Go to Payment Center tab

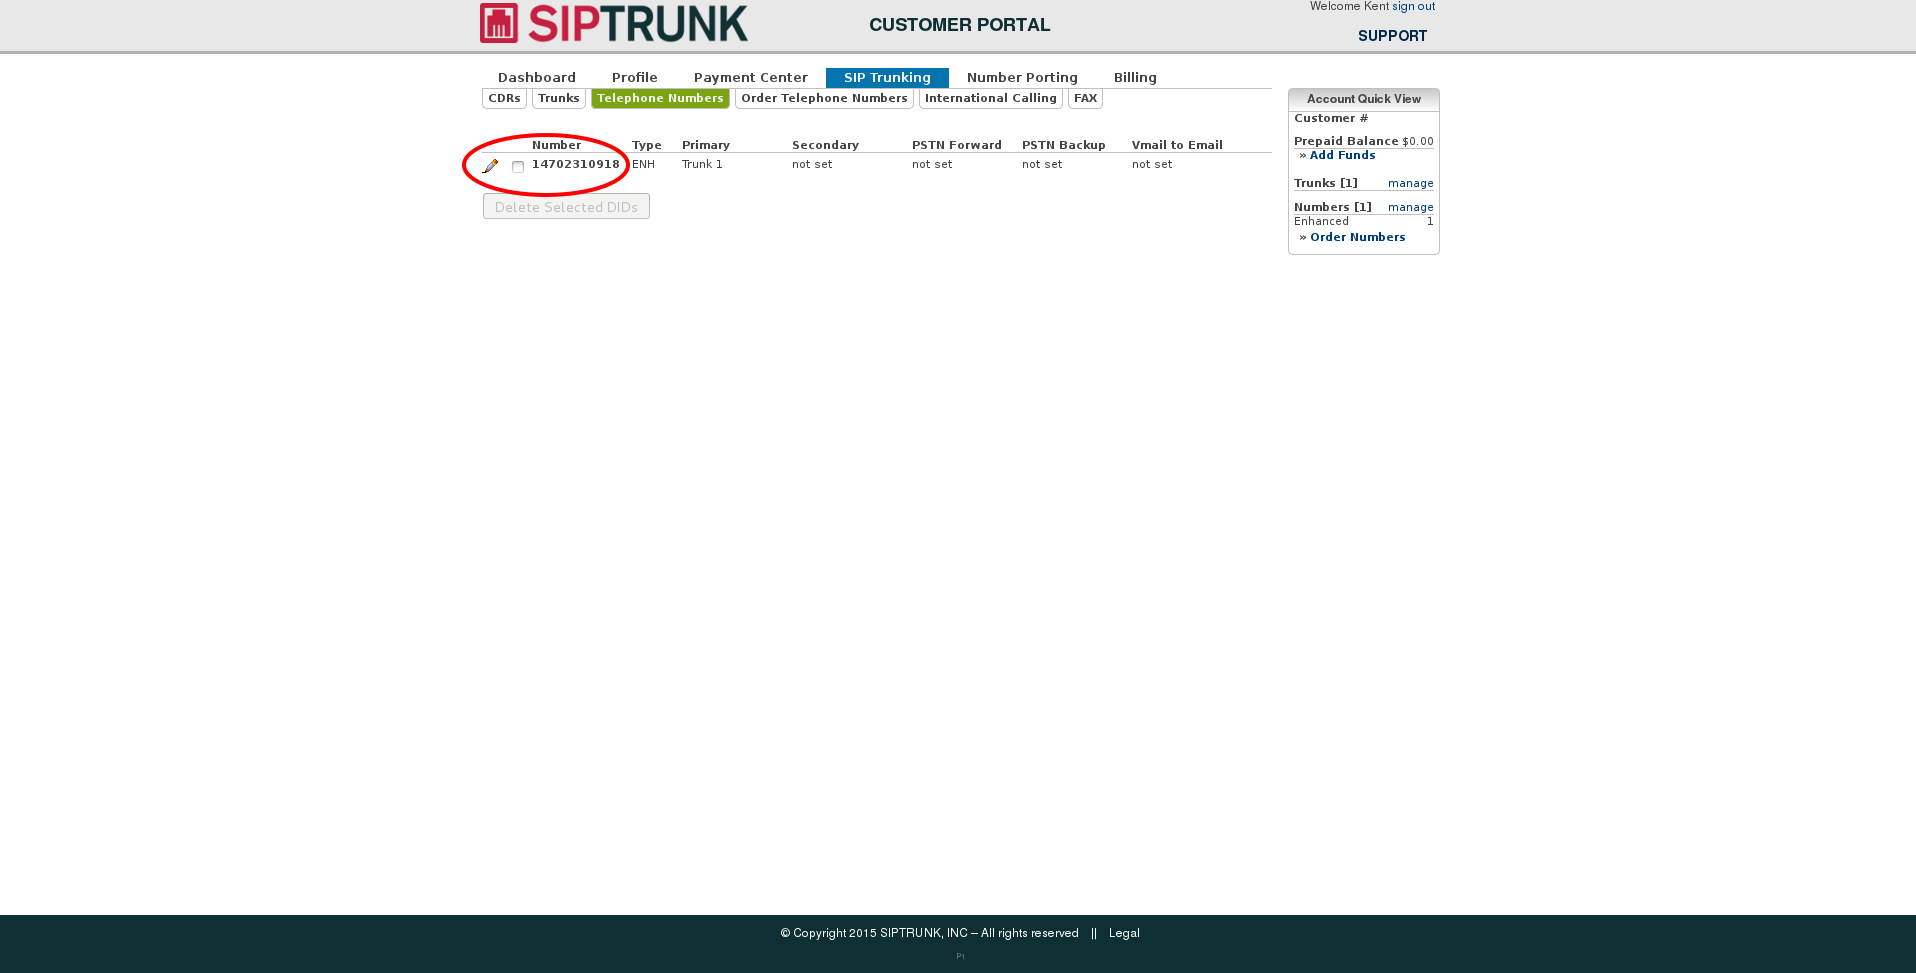(x=751, y=78)
